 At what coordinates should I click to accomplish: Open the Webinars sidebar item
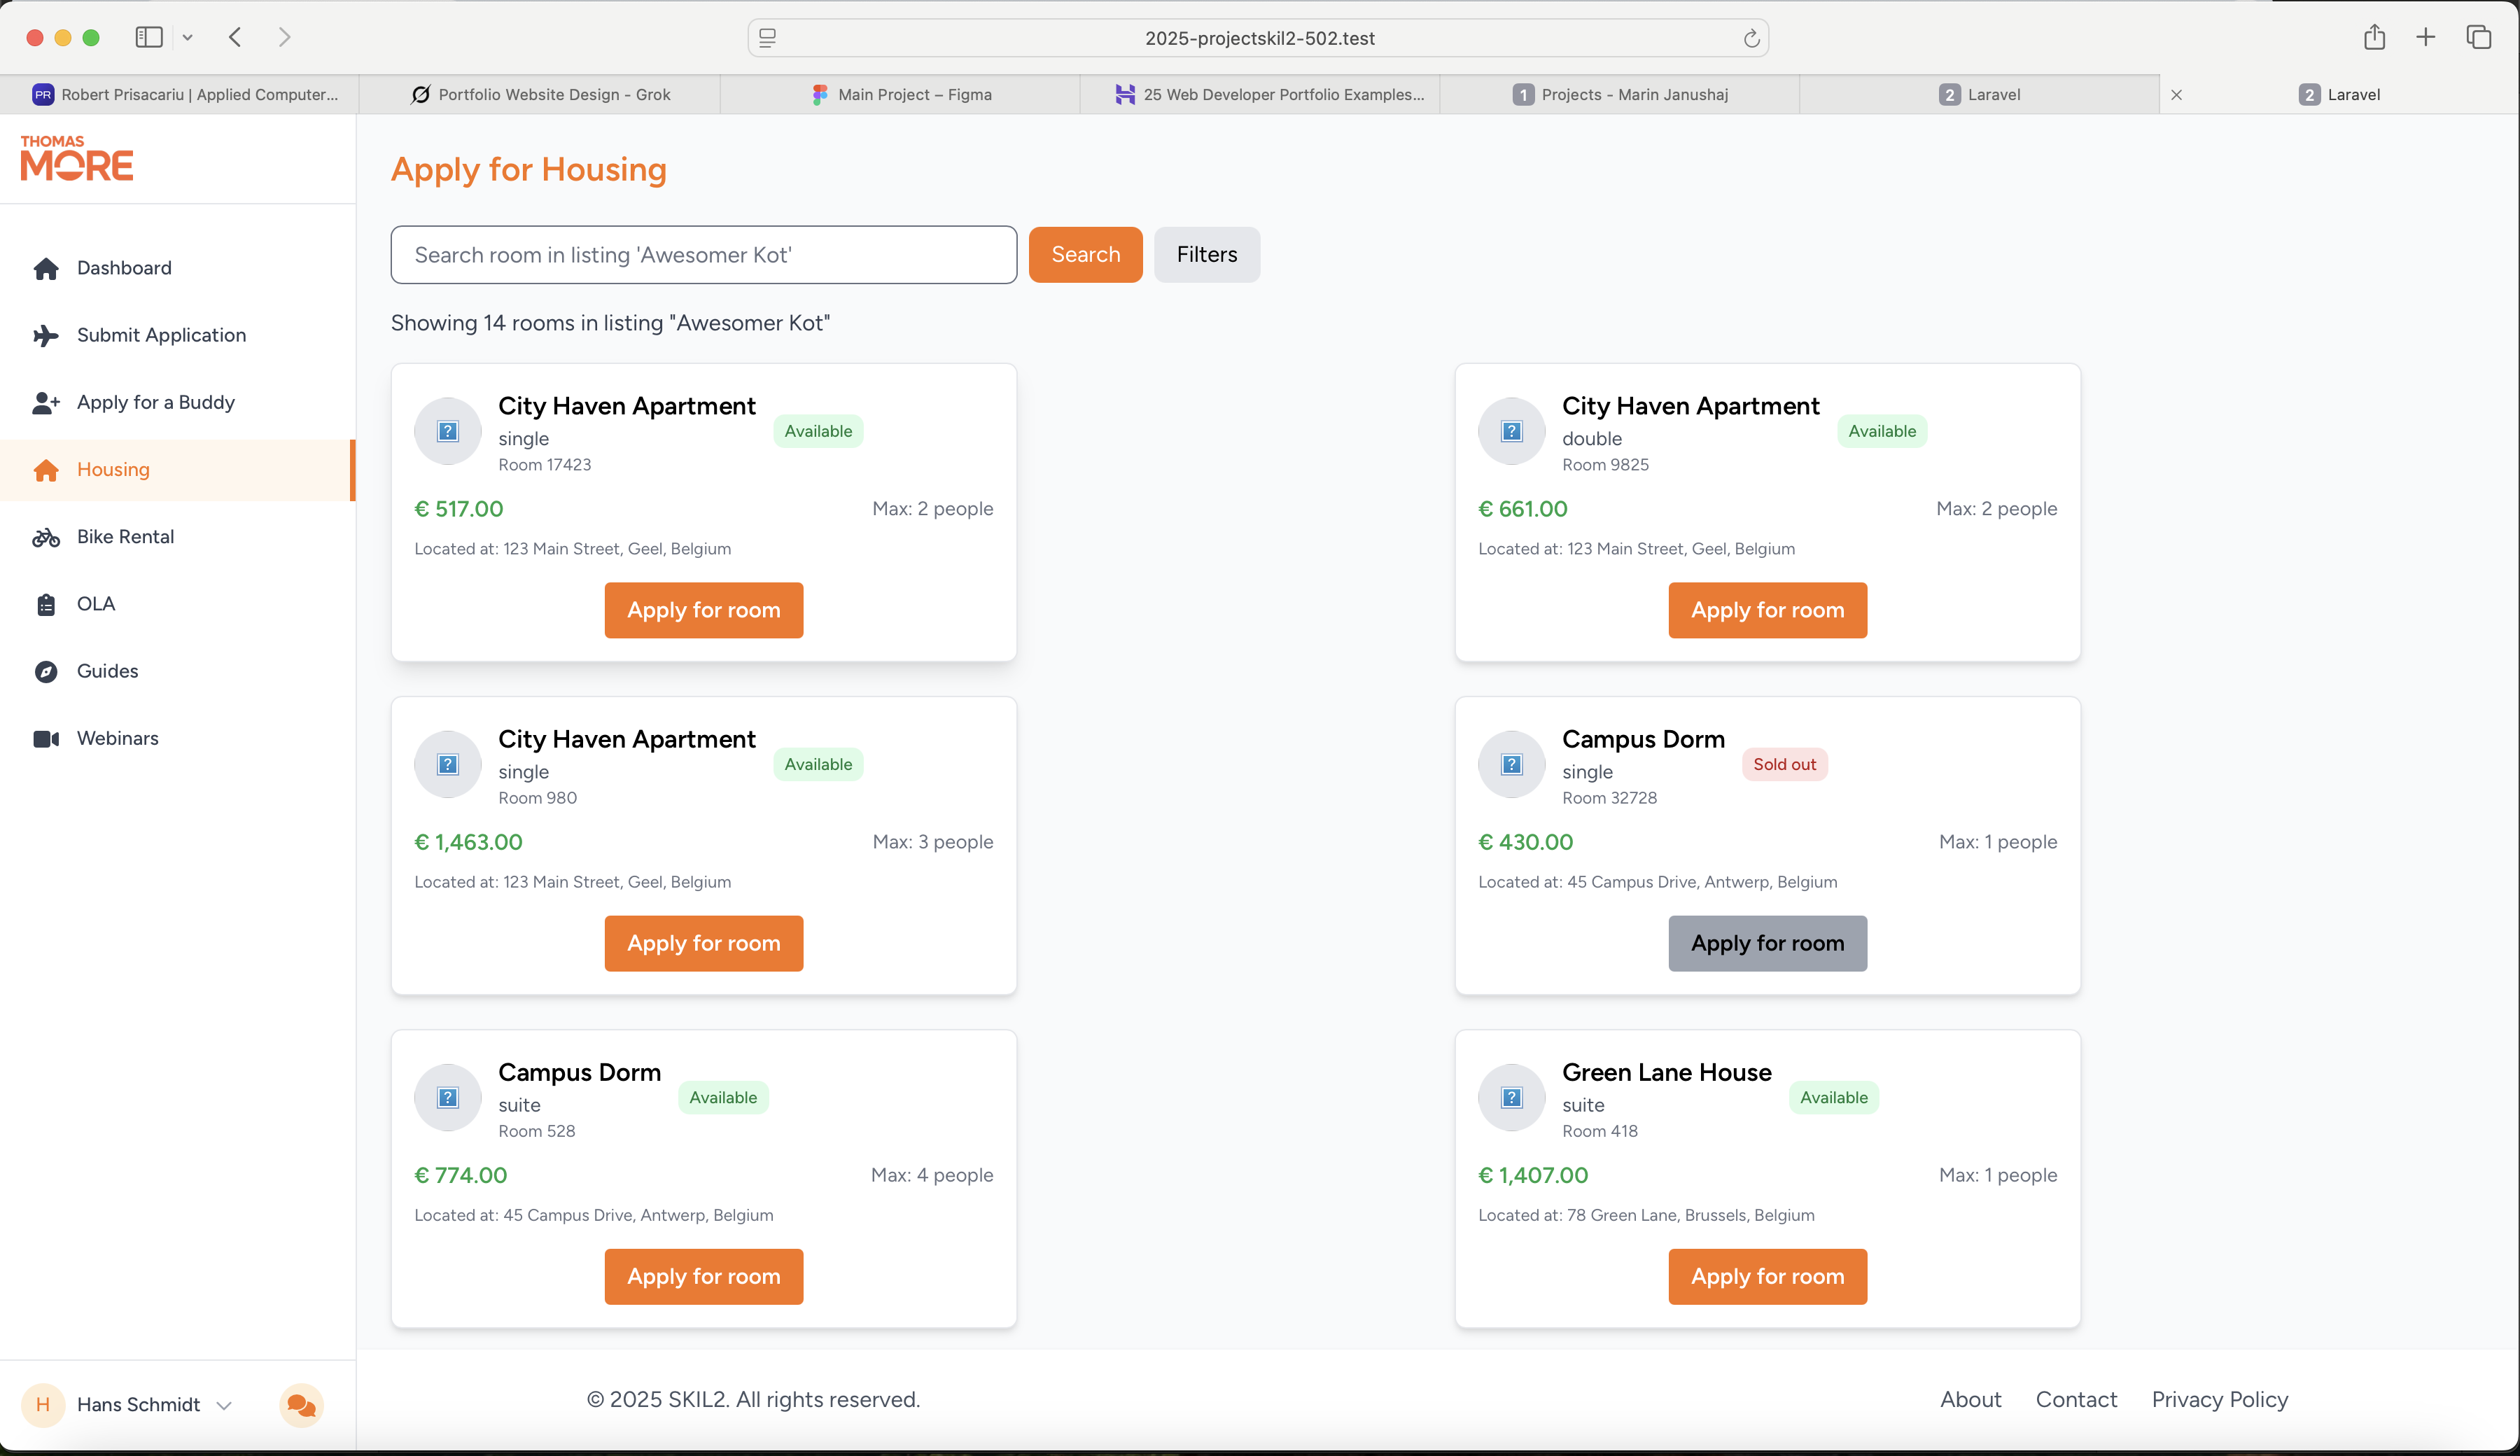click(178, 738)
